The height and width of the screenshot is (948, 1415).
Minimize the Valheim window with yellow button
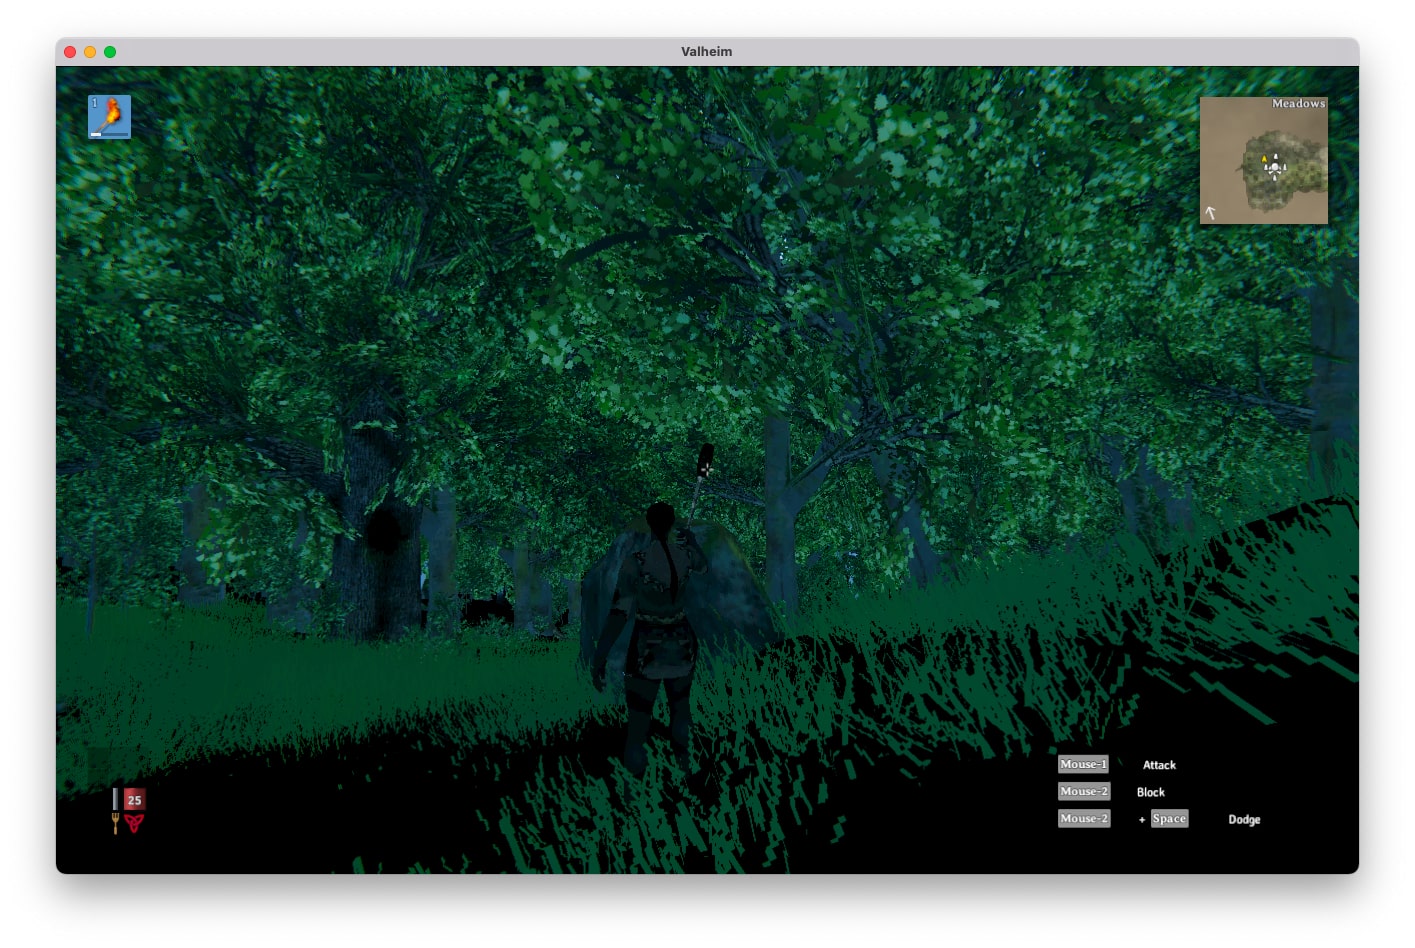click(x=90, y=52)
